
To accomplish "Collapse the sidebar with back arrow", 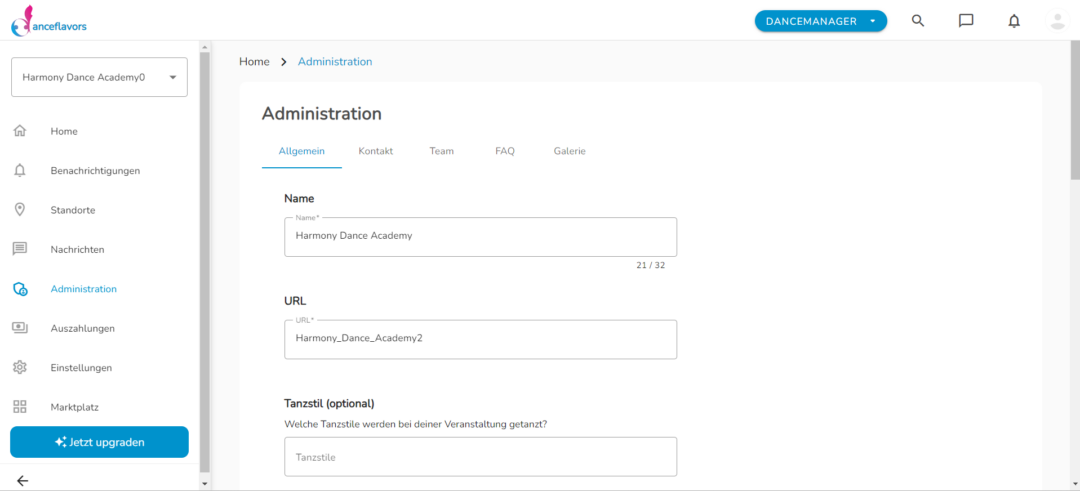I will (x=22, y=481).
